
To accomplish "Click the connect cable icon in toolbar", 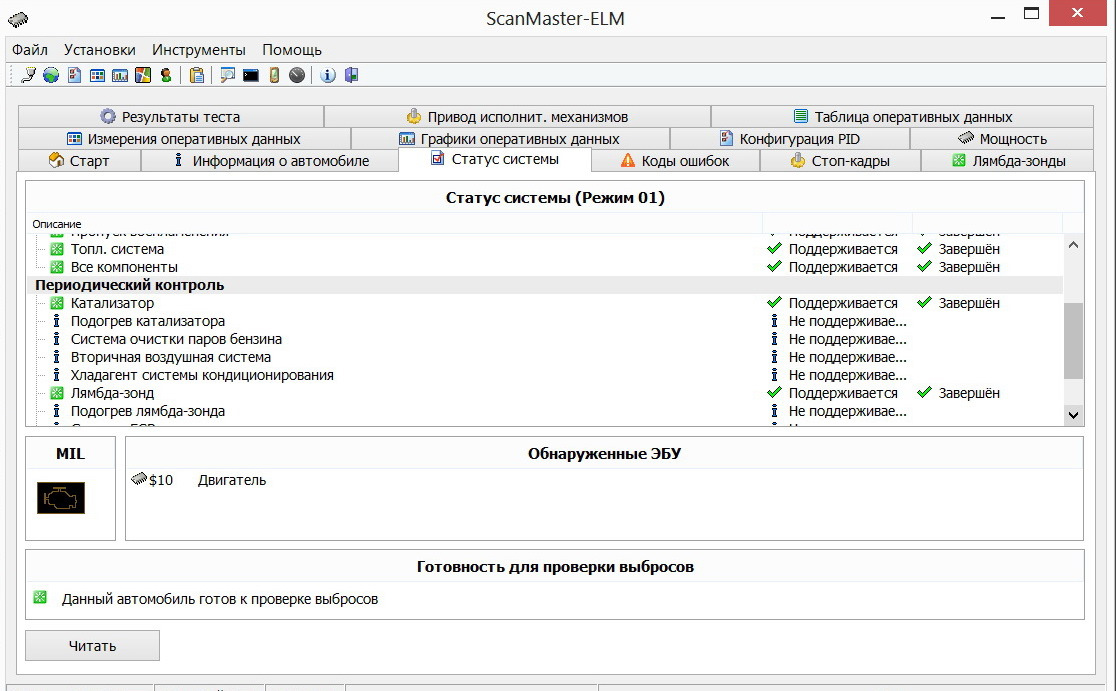I will coord(29,75).
